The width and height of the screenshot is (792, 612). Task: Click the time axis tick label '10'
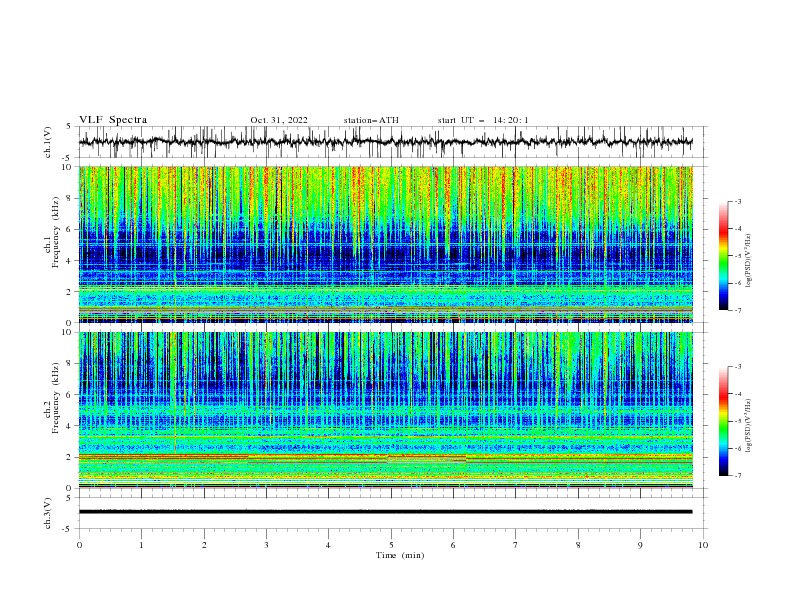coord(703,545)
